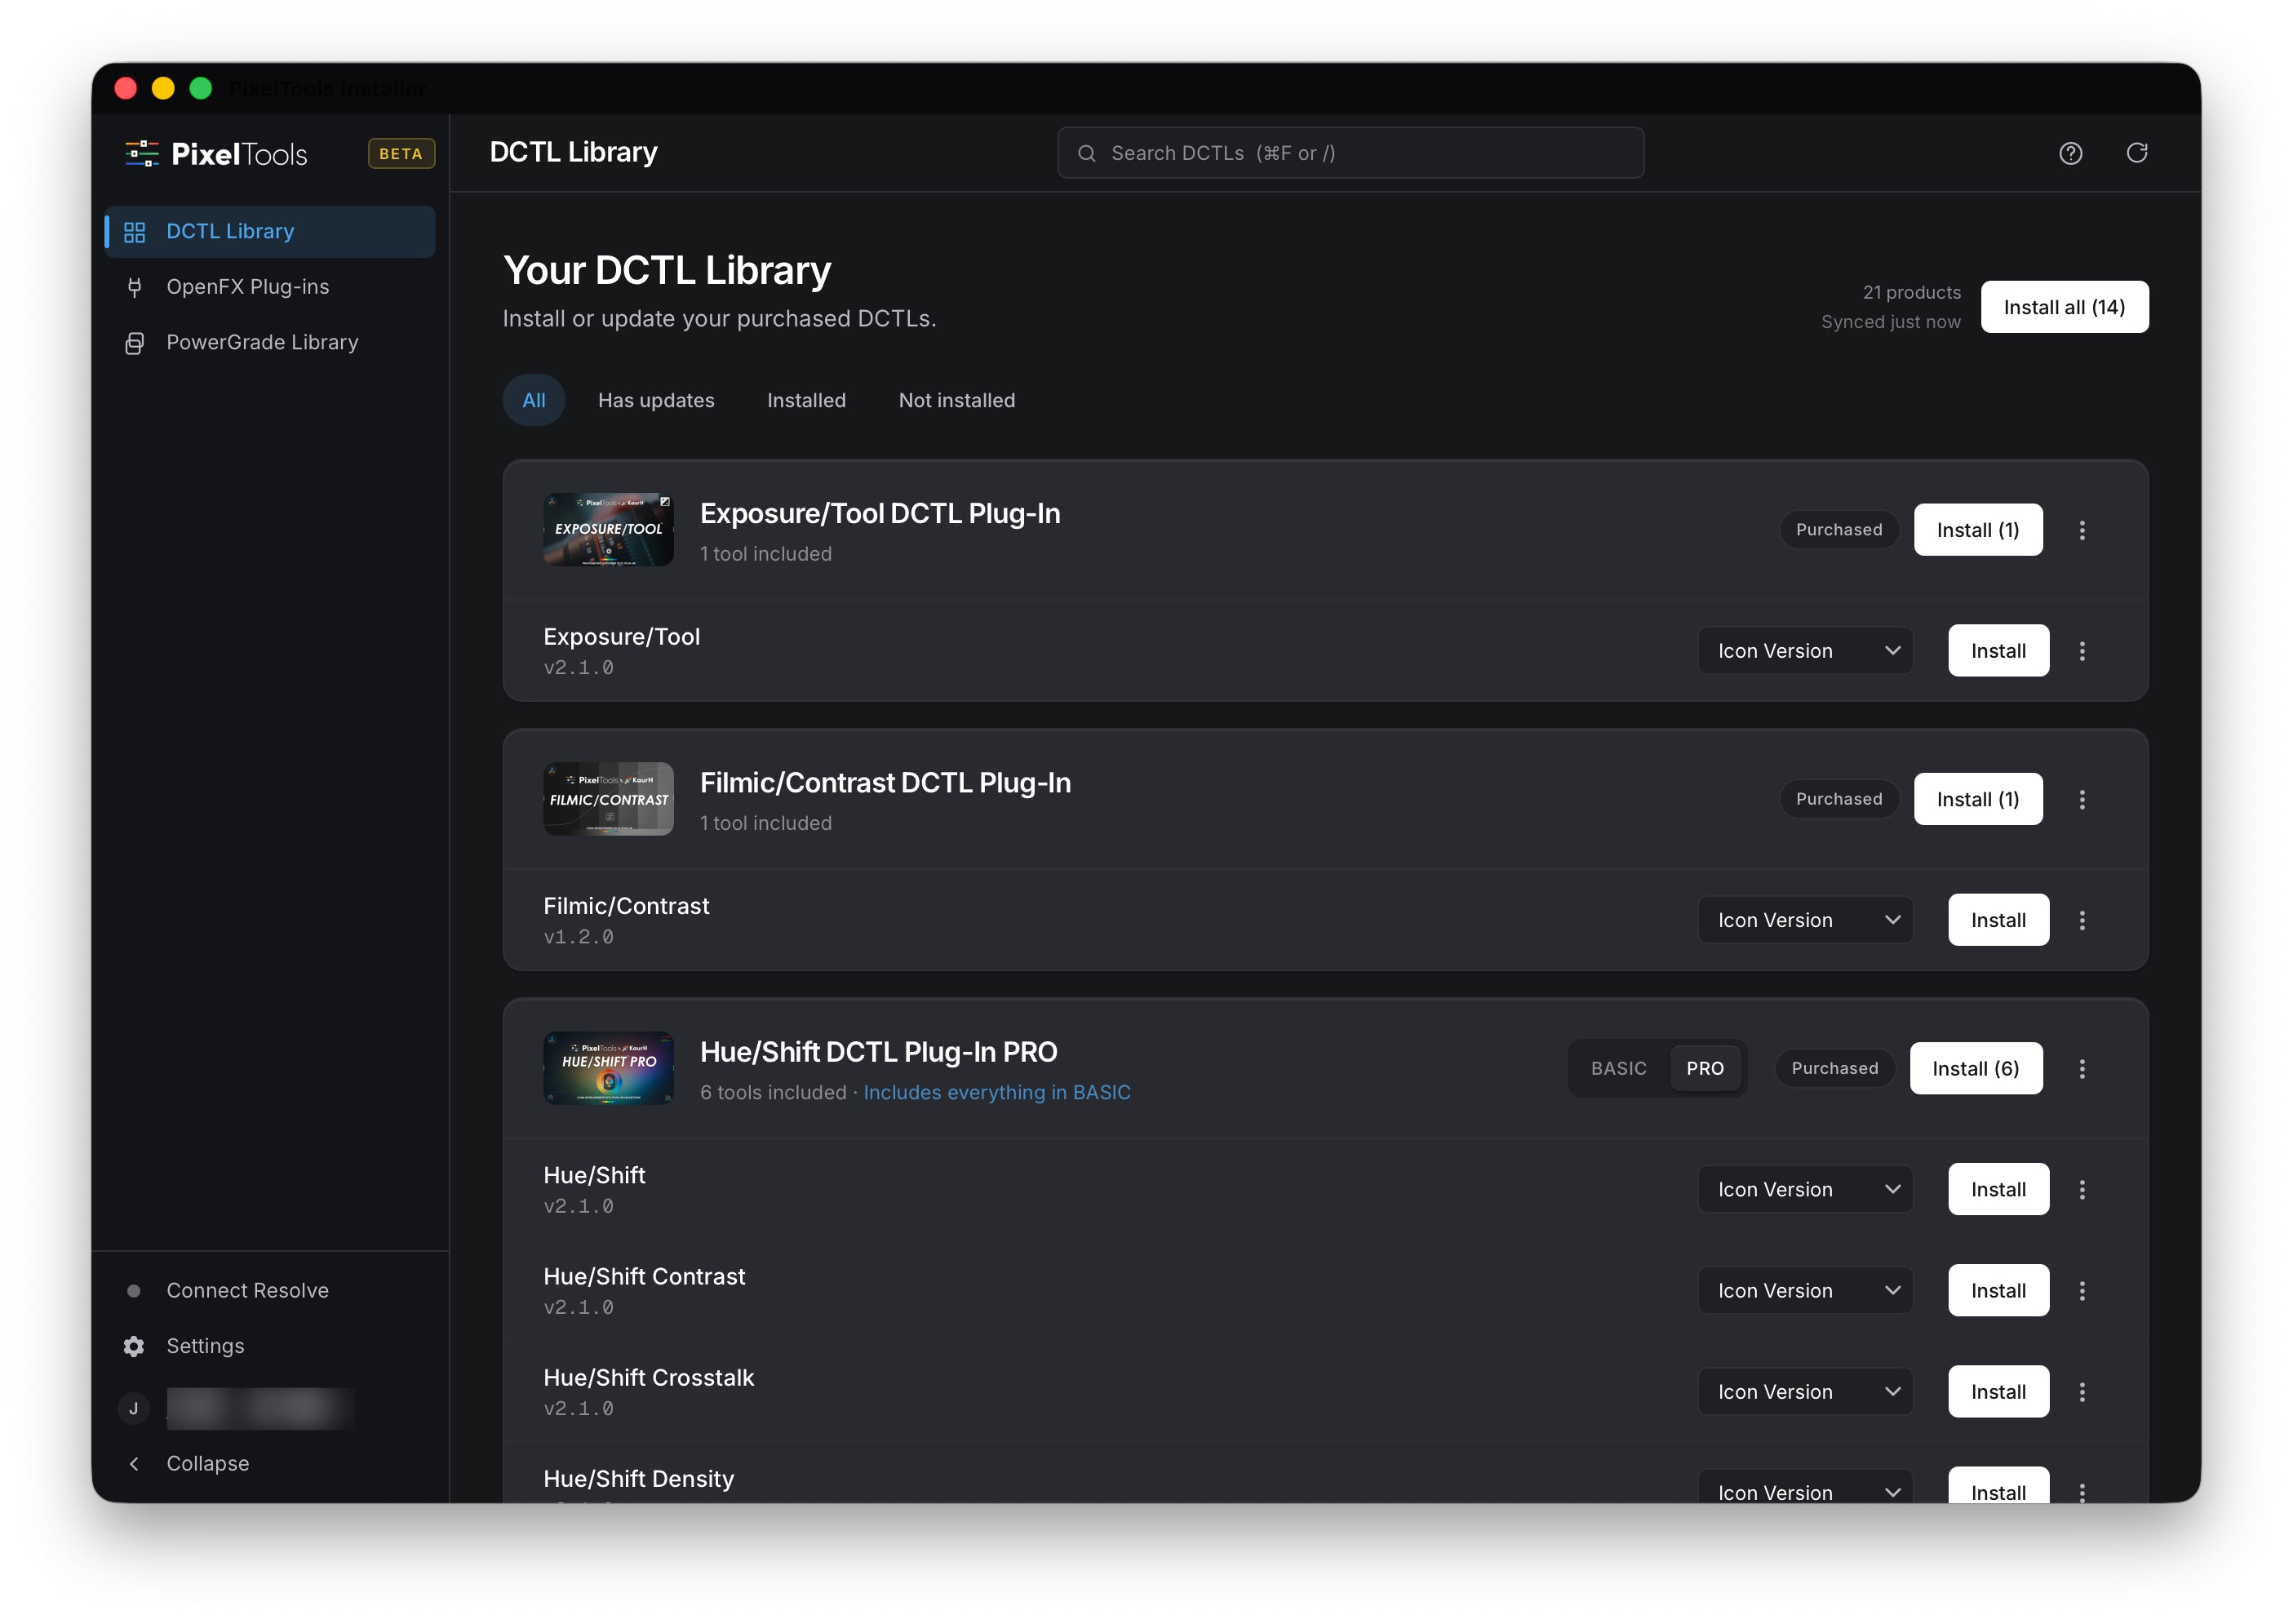
Task: Click Install (1) for Exposure/Tool DCTL Plug-In
Action: tap(1977, 530)
